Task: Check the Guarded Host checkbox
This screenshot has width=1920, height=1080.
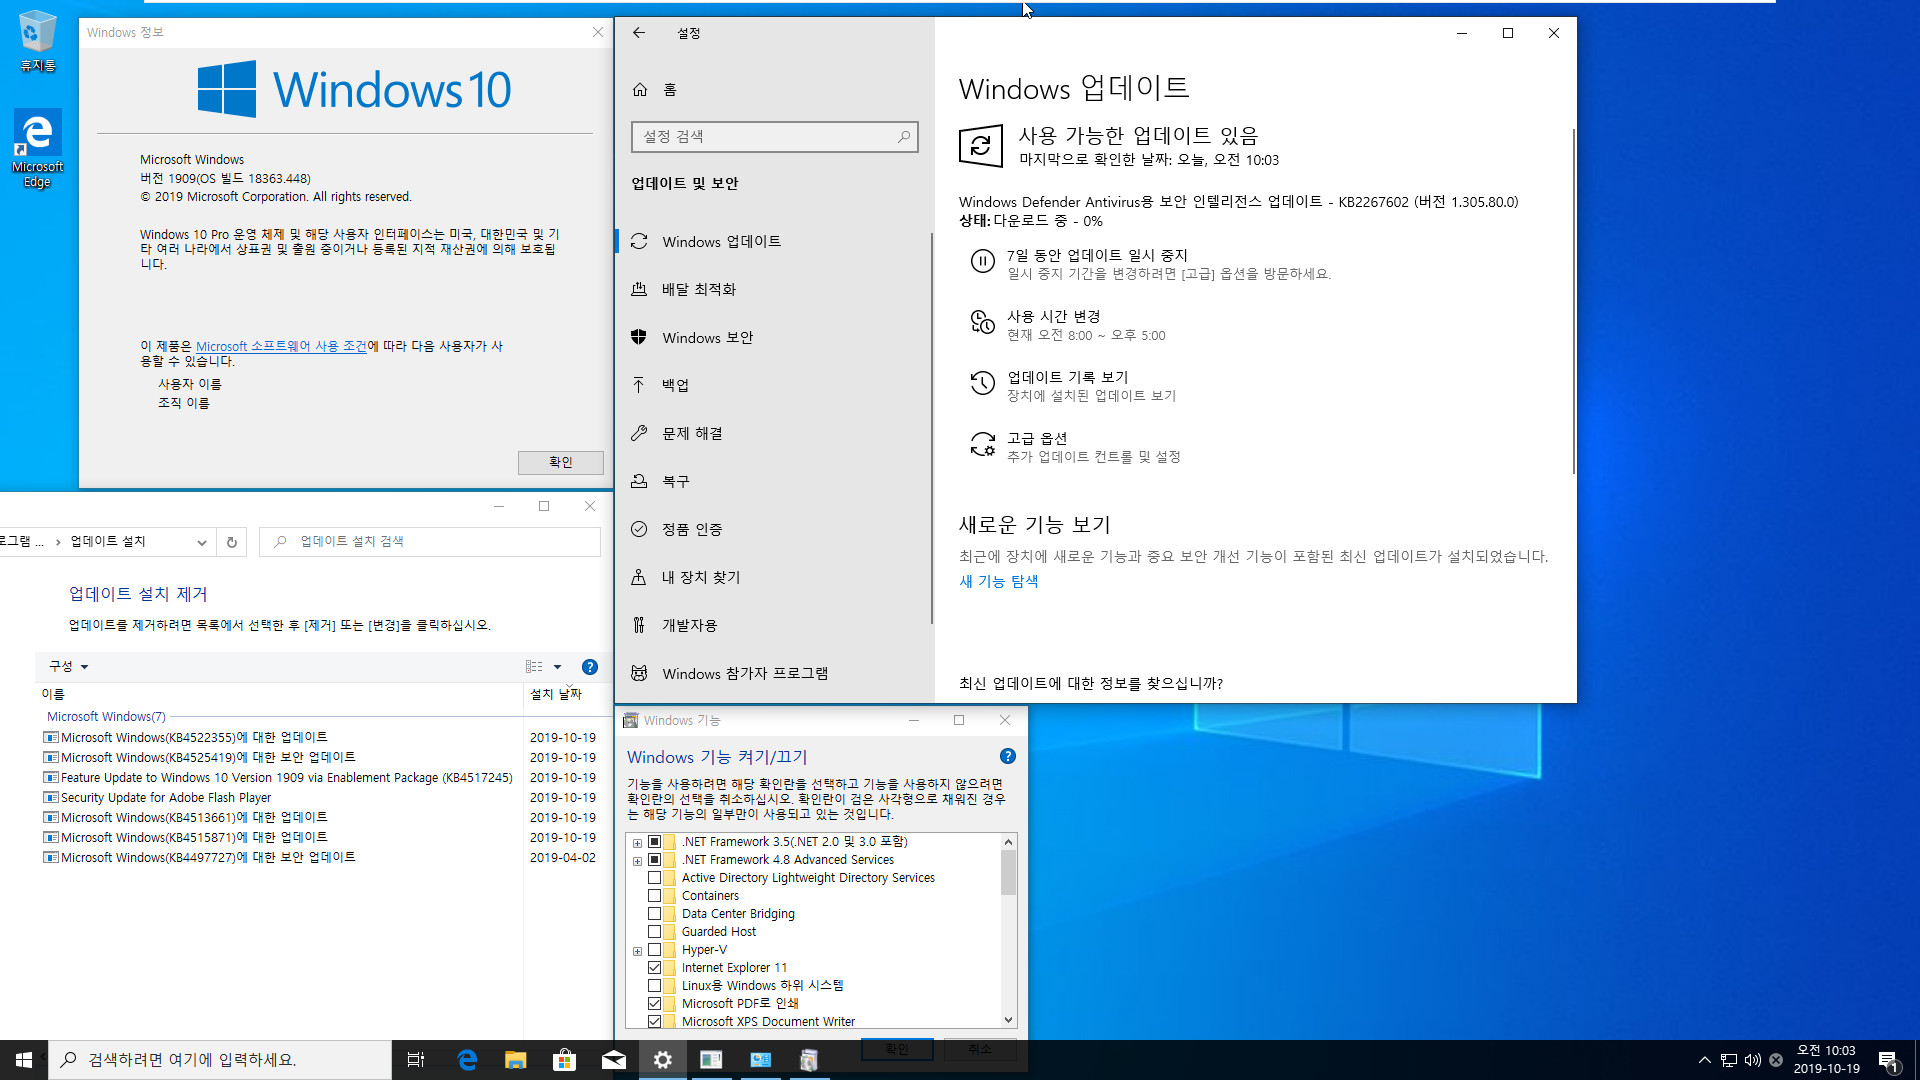Action: 655,932
